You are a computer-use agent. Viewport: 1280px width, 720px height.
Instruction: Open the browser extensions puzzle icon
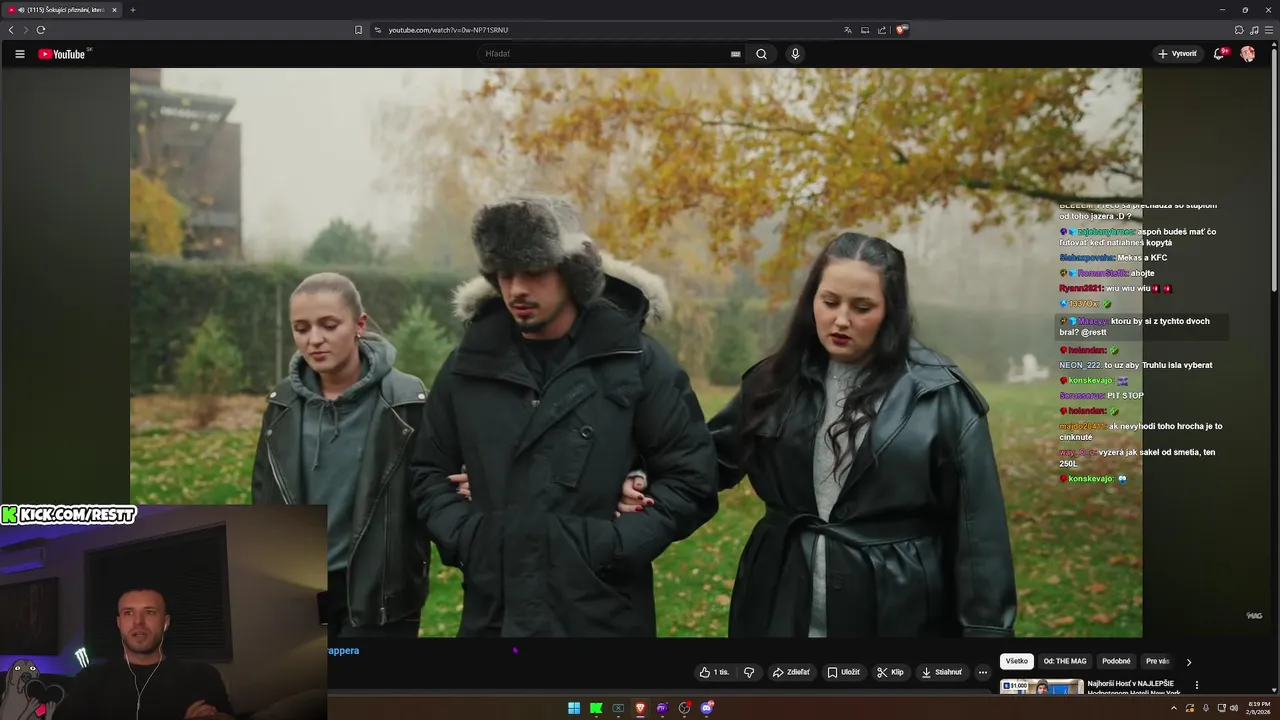(x=1239, y=30)
